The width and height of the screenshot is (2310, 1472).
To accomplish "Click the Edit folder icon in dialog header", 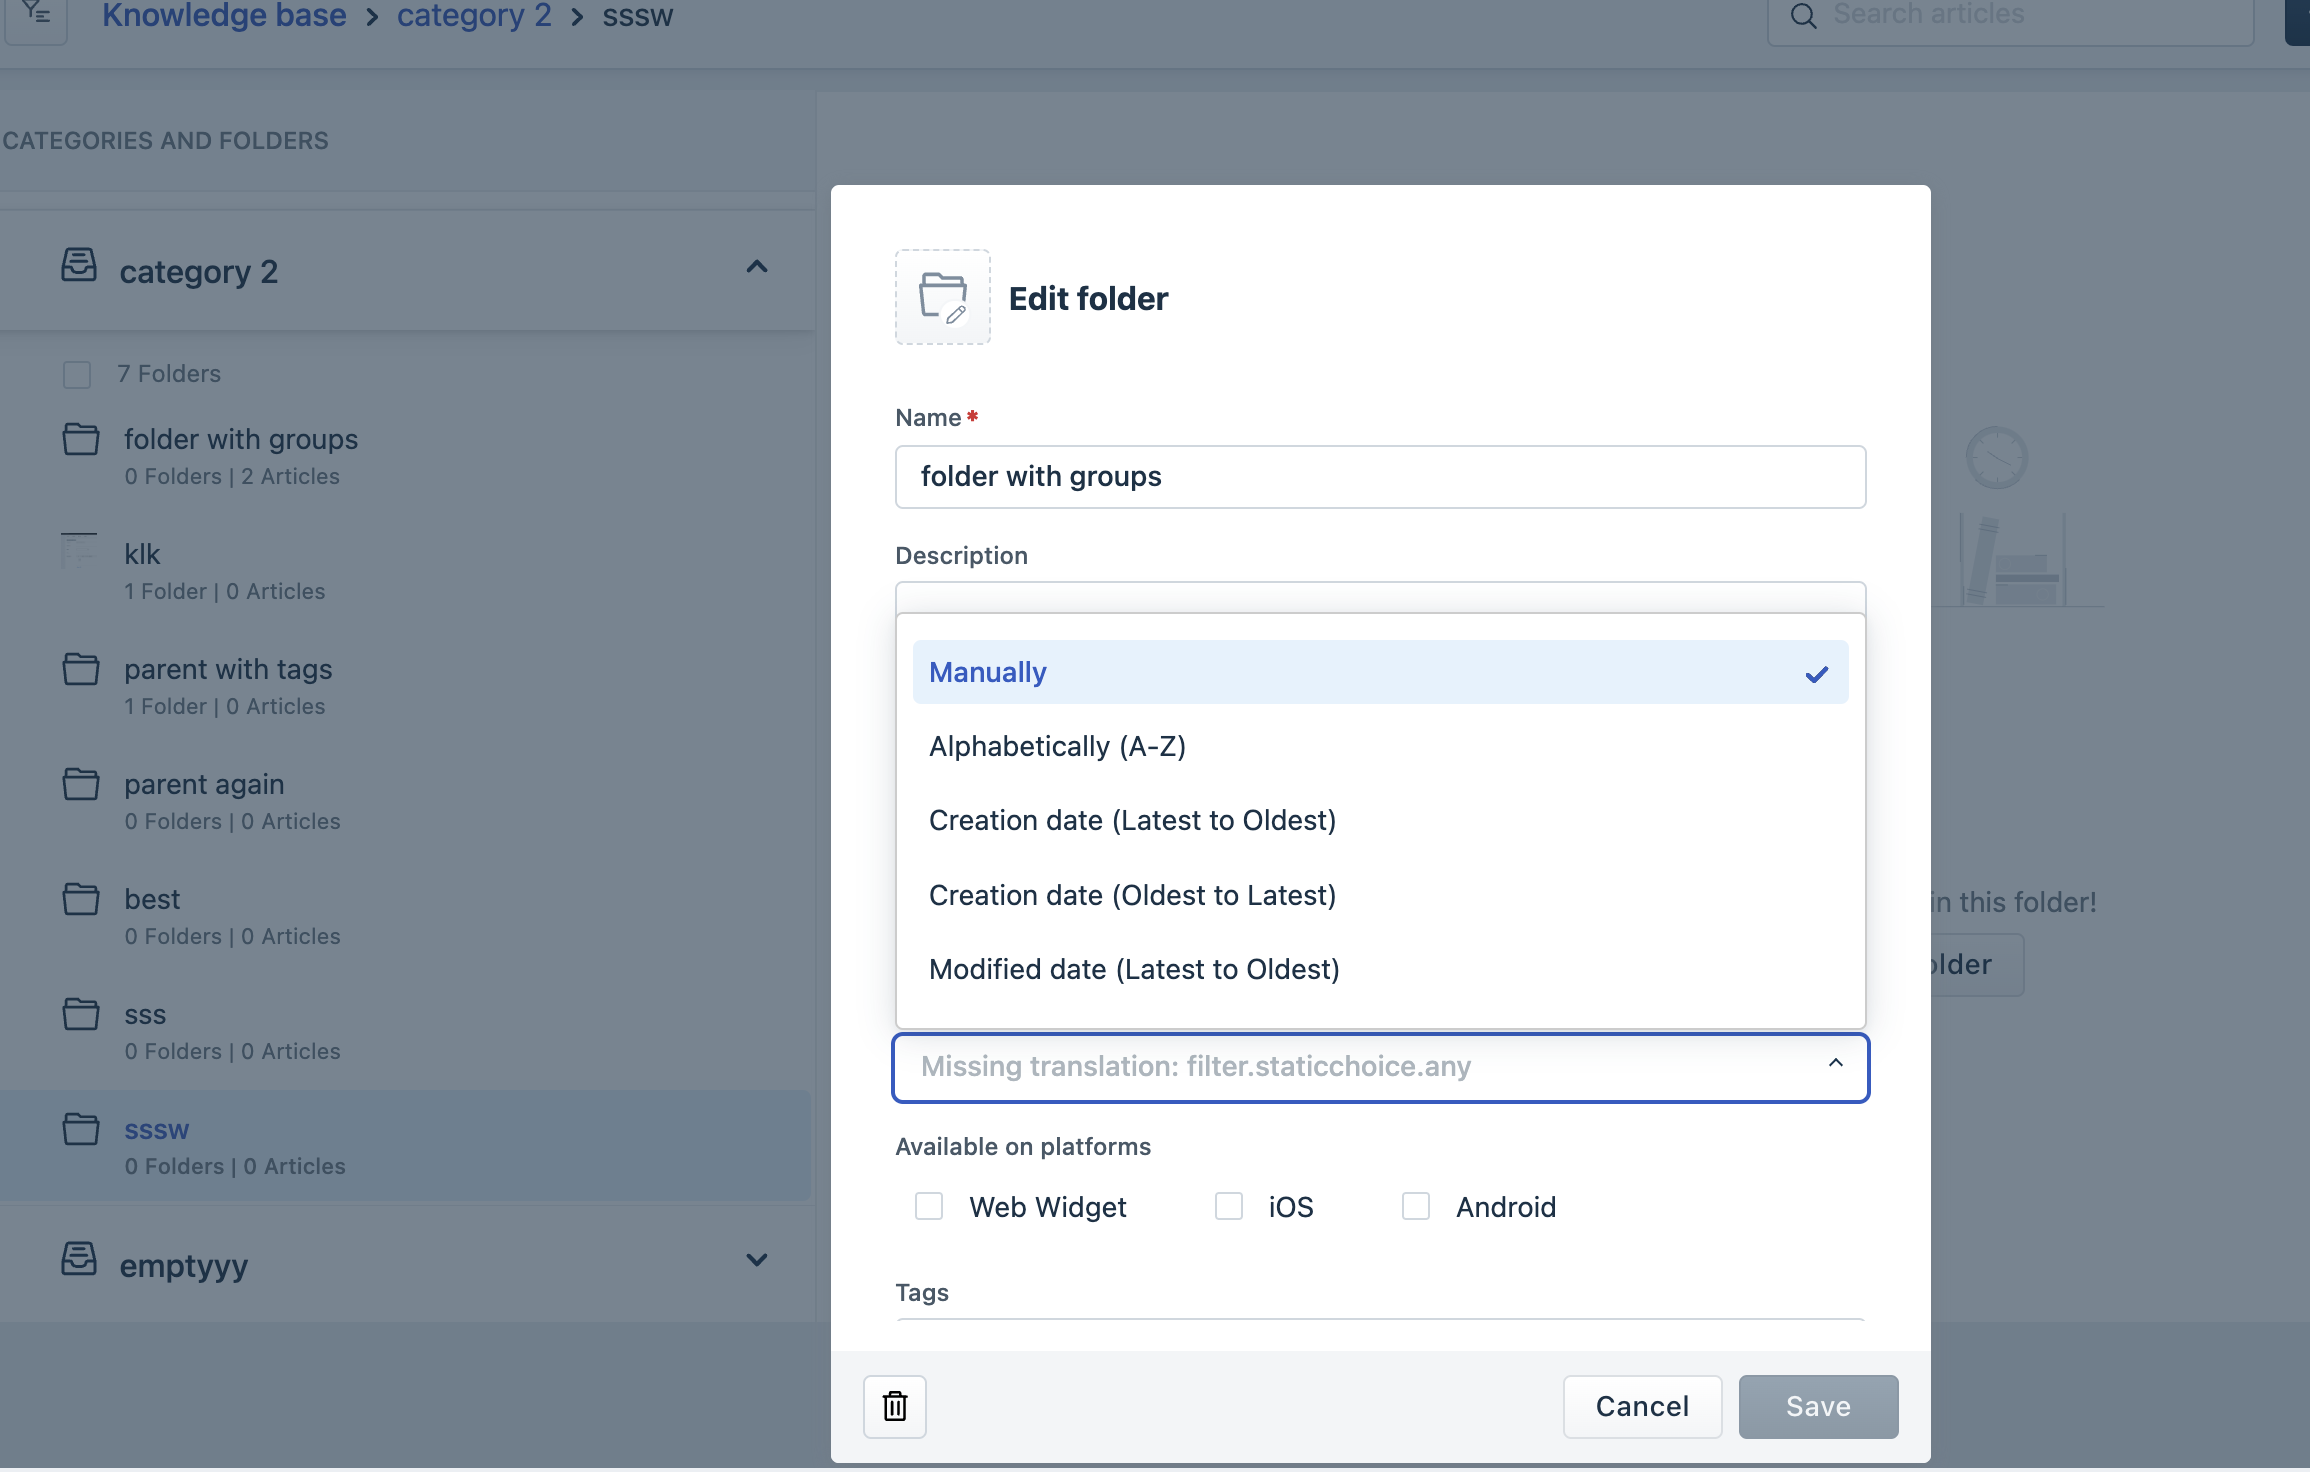I will (942, 297).
